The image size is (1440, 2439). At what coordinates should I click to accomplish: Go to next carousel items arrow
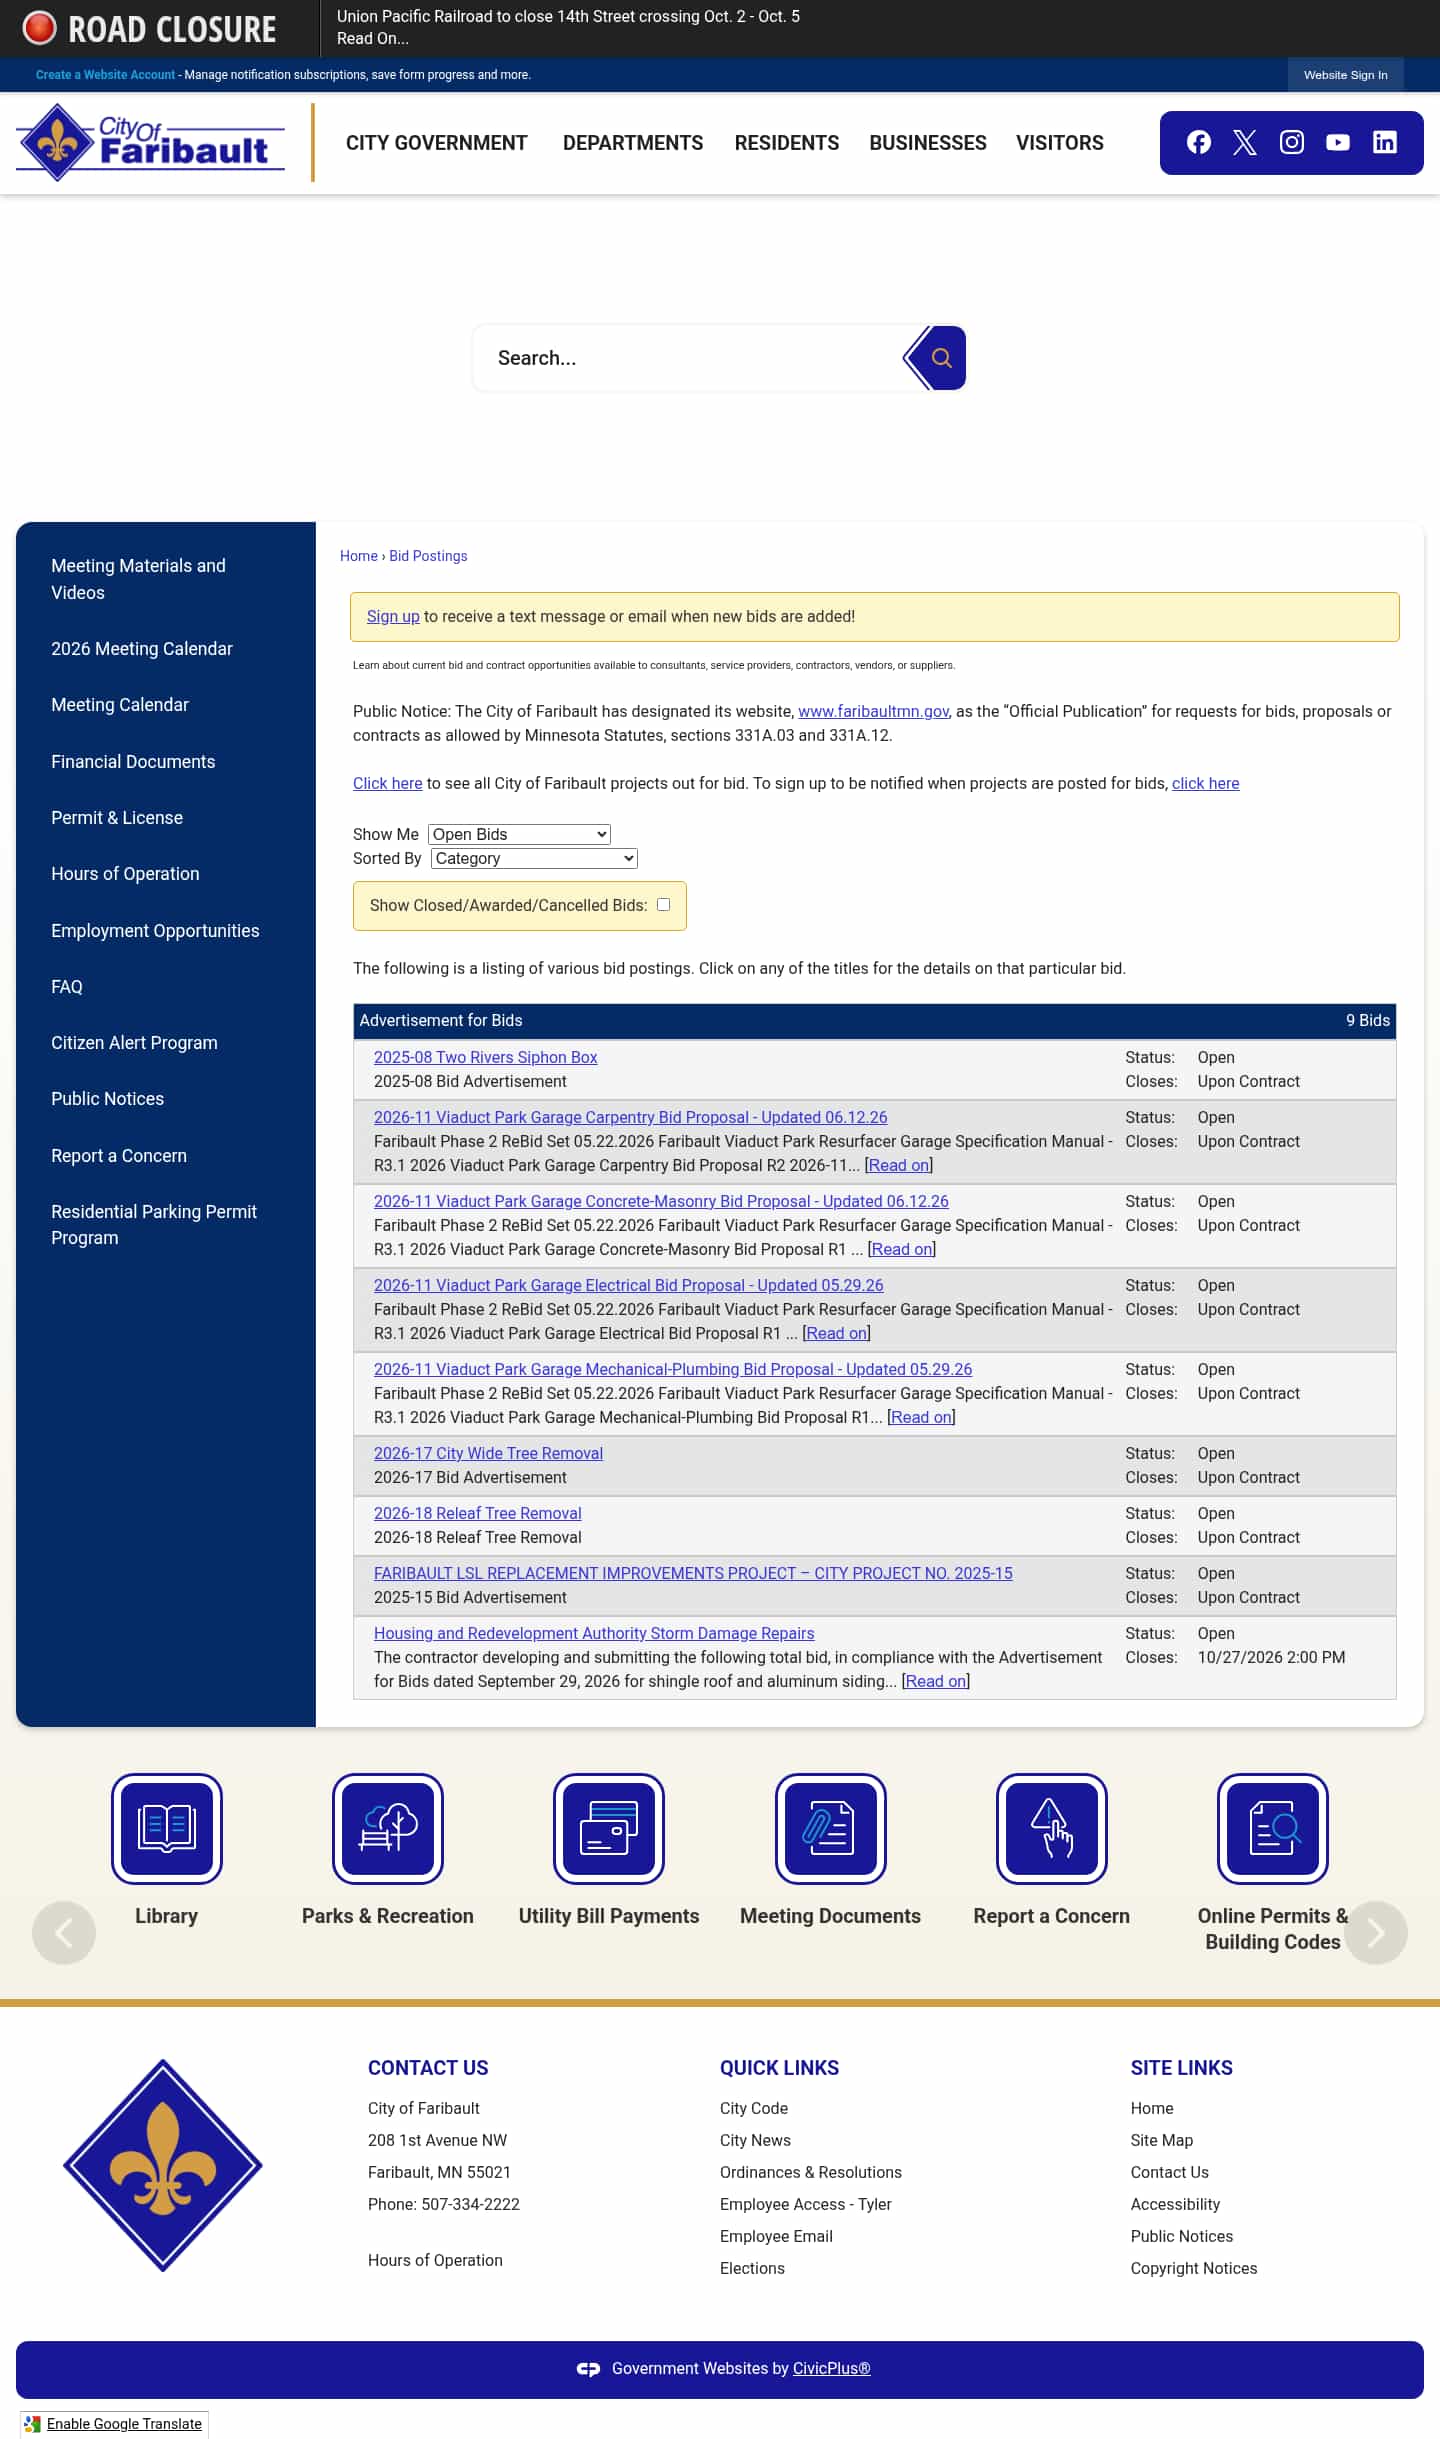coord(1376,1933)
